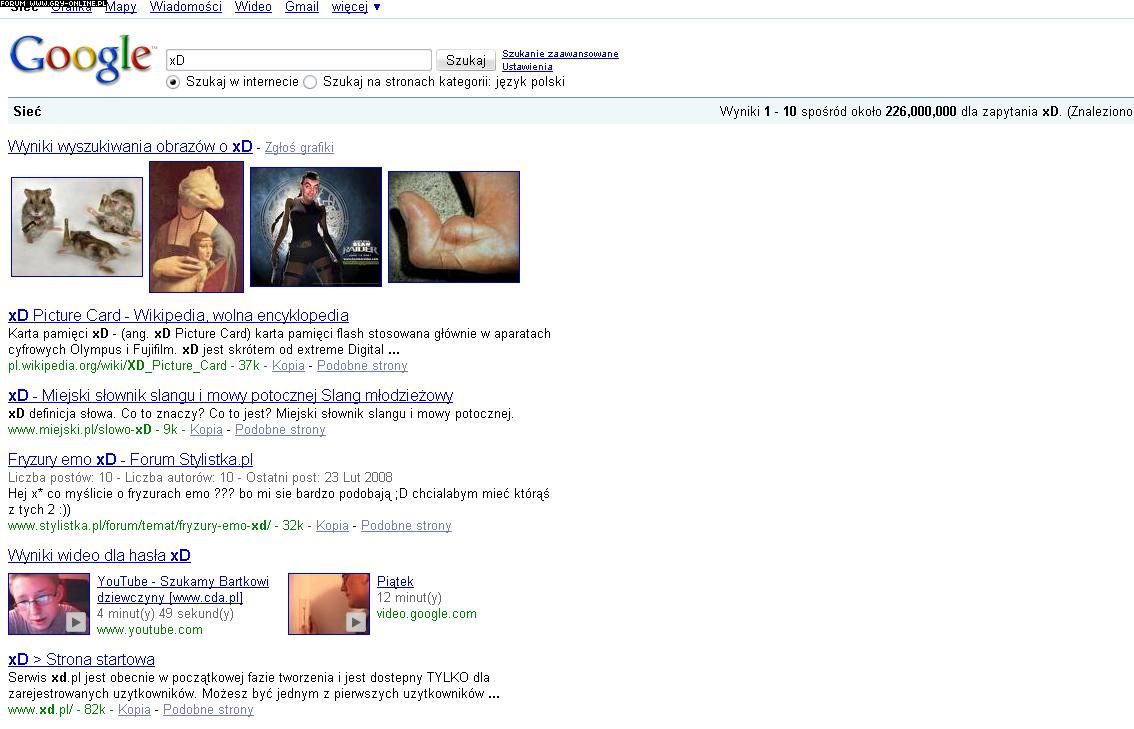Image resolution: width=1134 pixels, height=729 pixels.
Task: Open the Wideo tab
Action: coord(253,7)
